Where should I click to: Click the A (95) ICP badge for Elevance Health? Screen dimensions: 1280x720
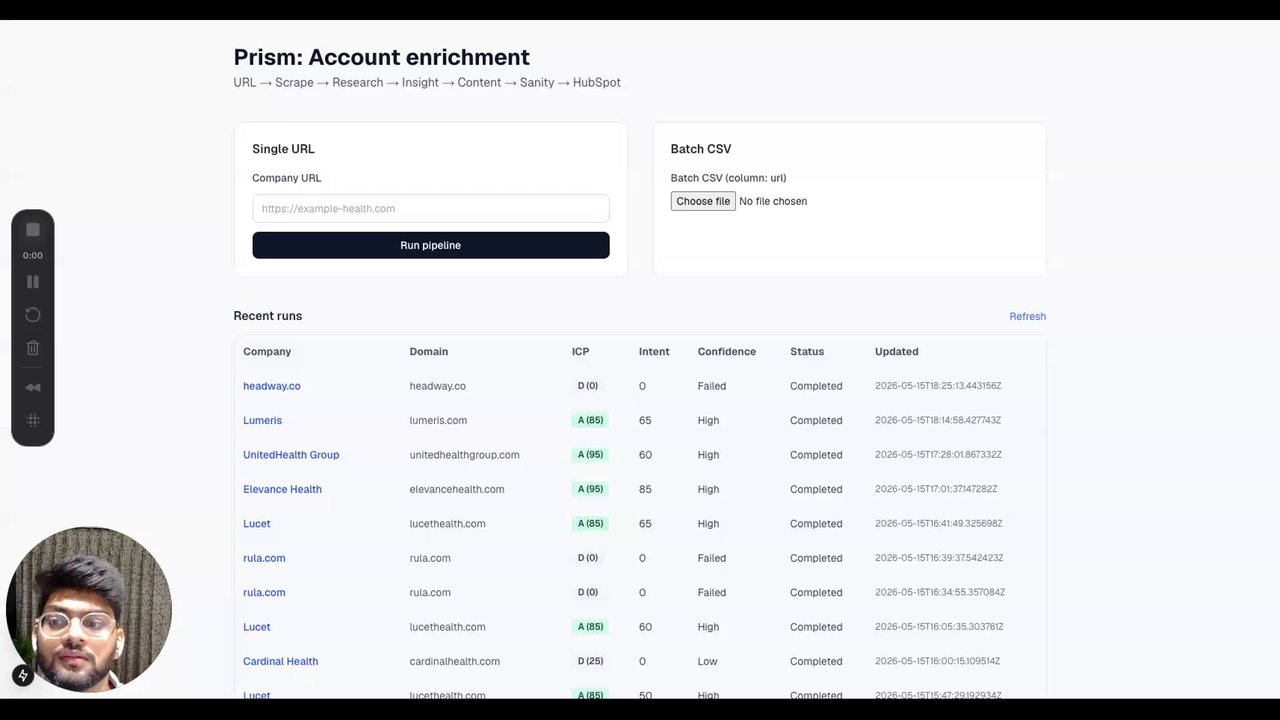click(x=590, y=489)
